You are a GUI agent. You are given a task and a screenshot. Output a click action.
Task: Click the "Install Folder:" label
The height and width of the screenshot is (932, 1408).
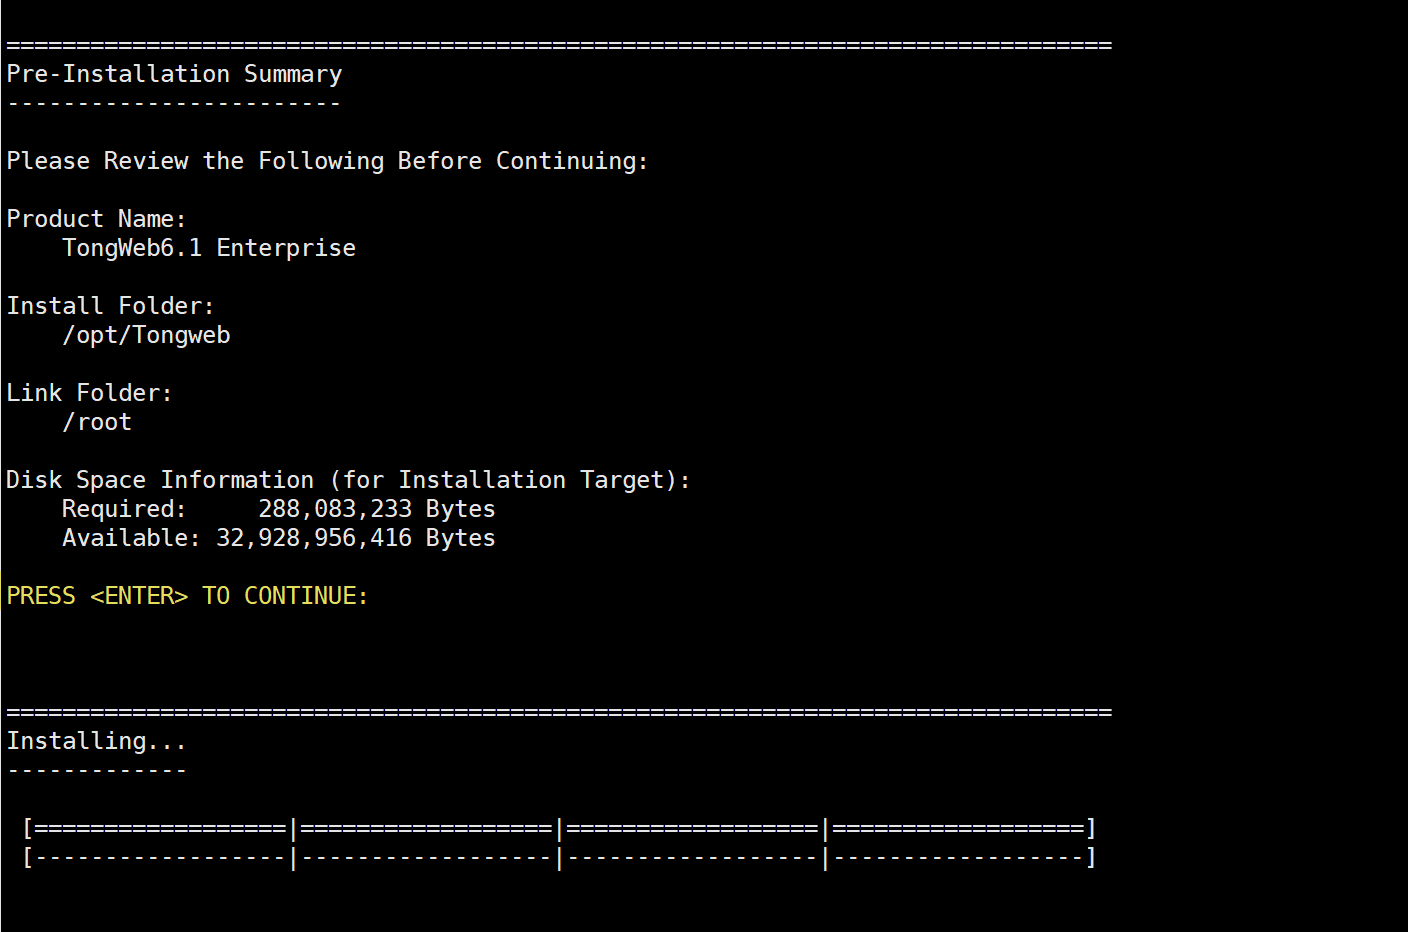(110, 307)
